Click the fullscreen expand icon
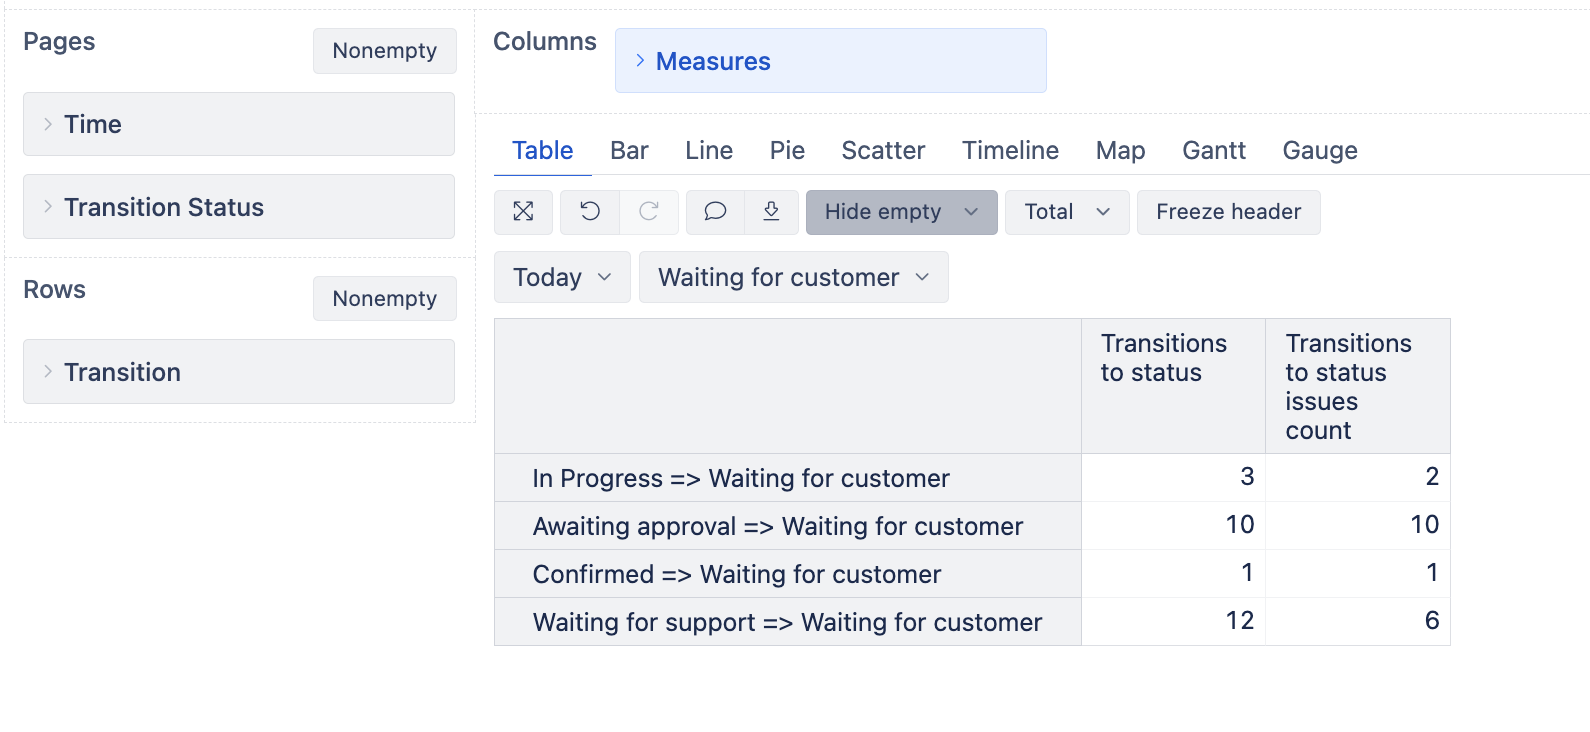Screen dimensions: 1590x732 tap(523, 211)
